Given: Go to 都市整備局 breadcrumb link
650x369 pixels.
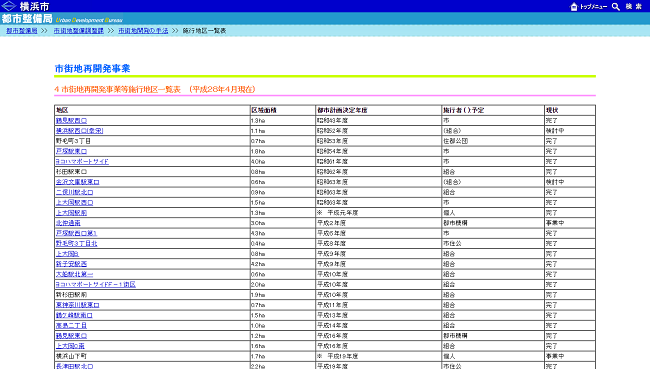Looking at the screenshot, I should tap(22, 31).
